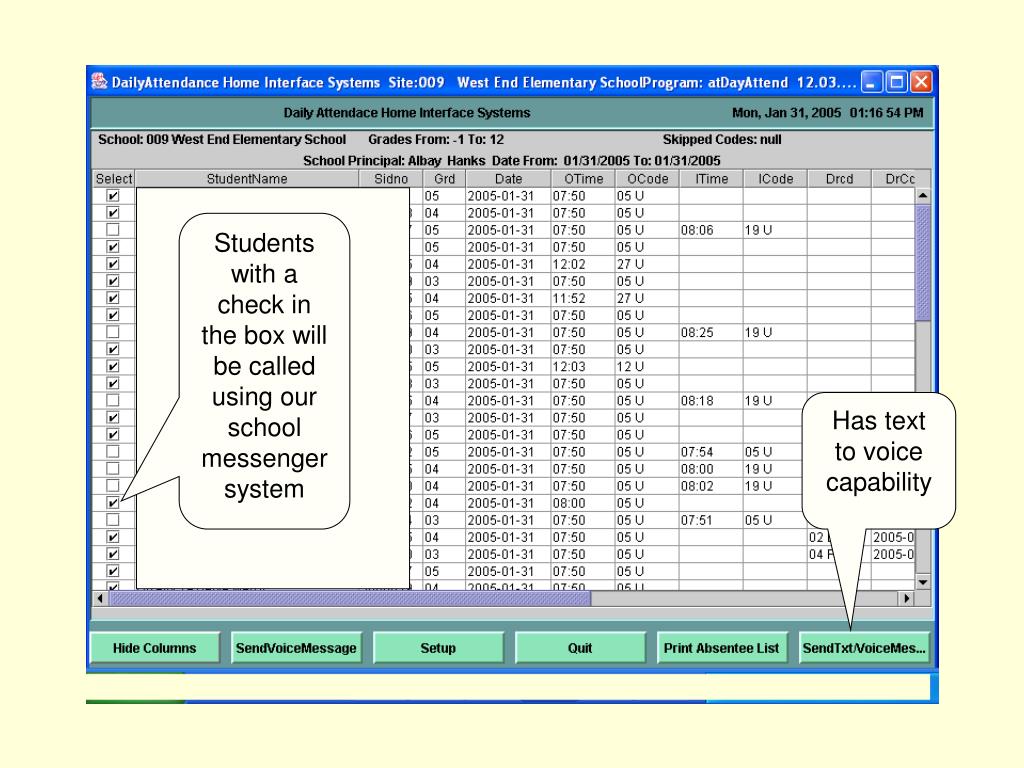
Task: Click the vertical scrollbar up arrow
Action: pos(923,195)
